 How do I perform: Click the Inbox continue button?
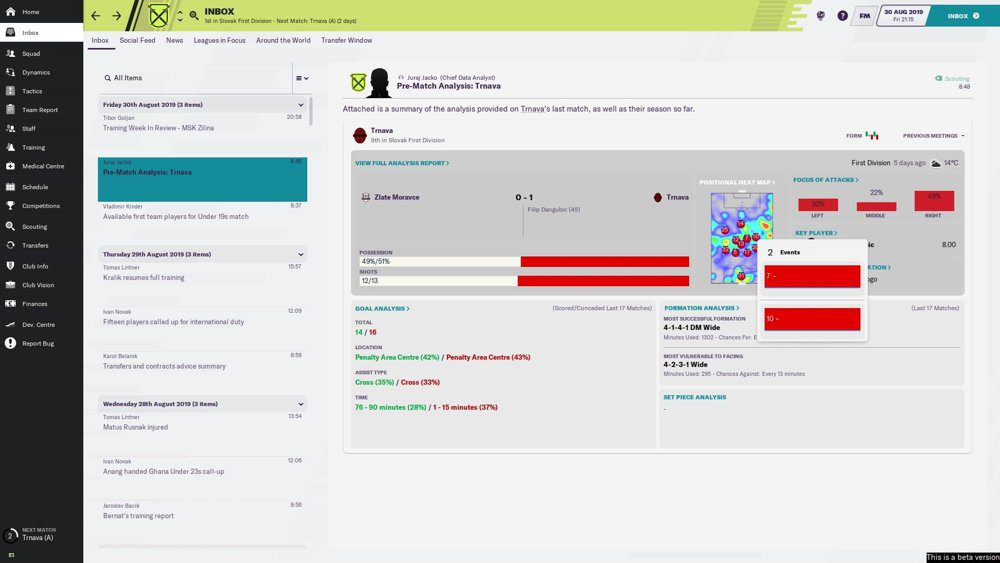[x=963, y=15]
